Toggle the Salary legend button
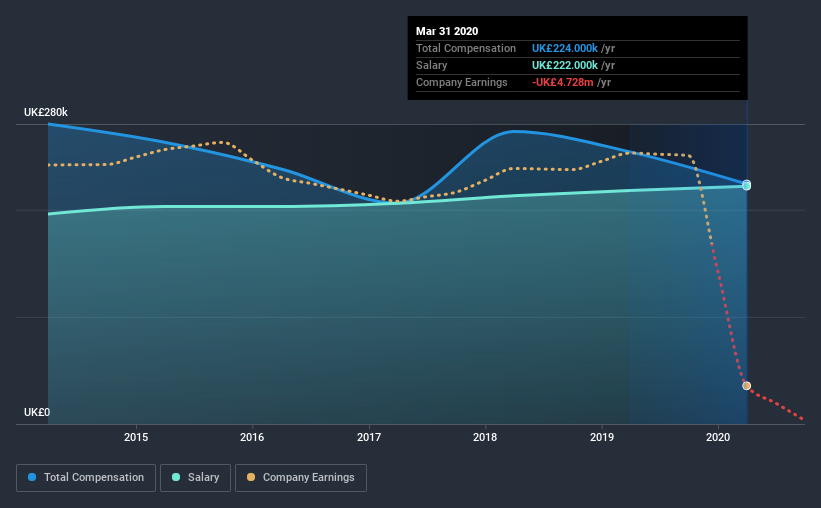821x508 pixels. 195,478
